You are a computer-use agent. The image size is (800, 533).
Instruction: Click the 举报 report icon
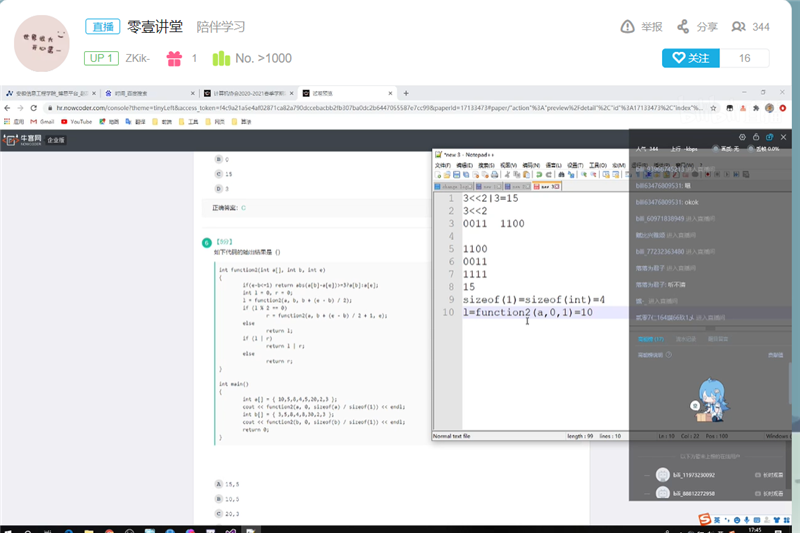[x=627, y=27]
